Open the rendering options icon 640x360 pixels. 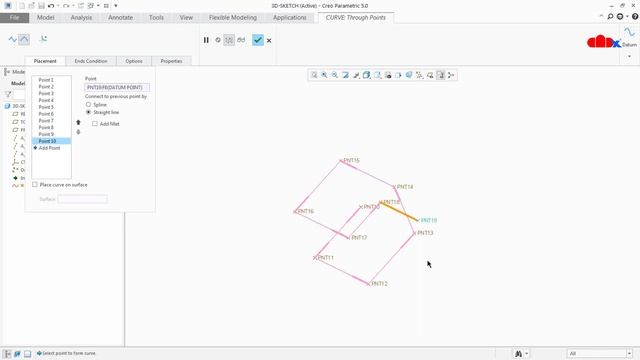pyautogui.click(x=356, y=75)
